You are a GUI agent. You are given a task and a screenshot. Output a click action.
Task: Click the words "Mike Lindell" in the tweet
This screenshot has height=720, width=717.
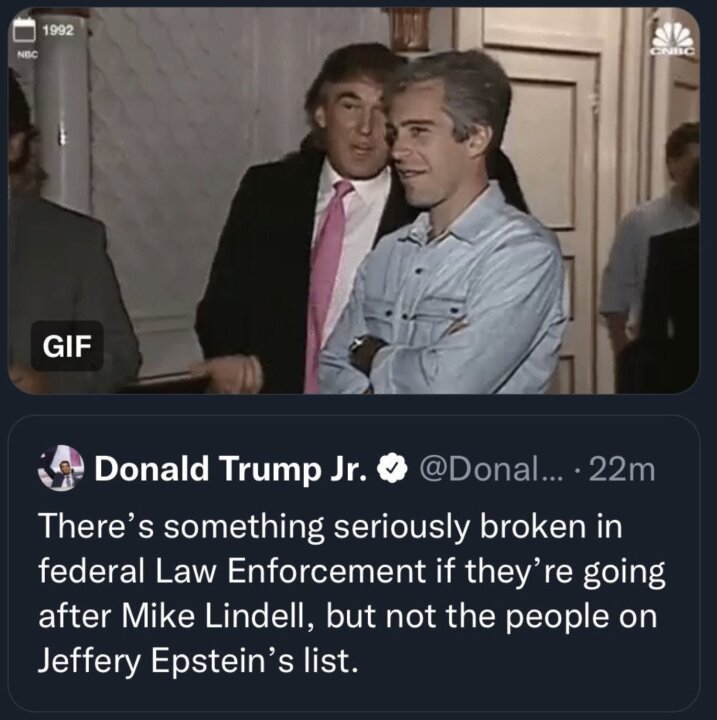coord(213,616)
